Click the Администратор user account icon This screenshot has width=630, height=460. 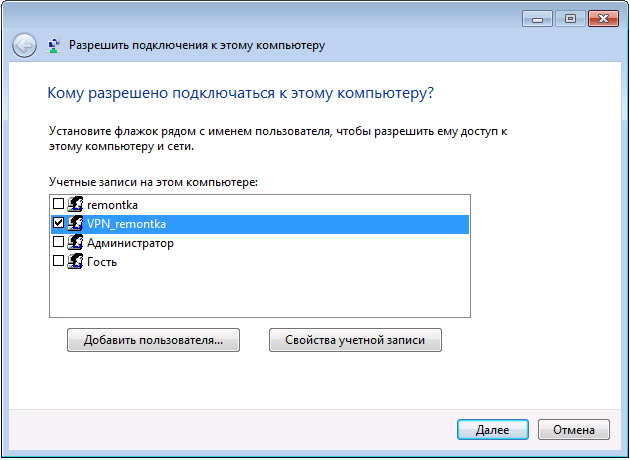click(x=75, y=243)
